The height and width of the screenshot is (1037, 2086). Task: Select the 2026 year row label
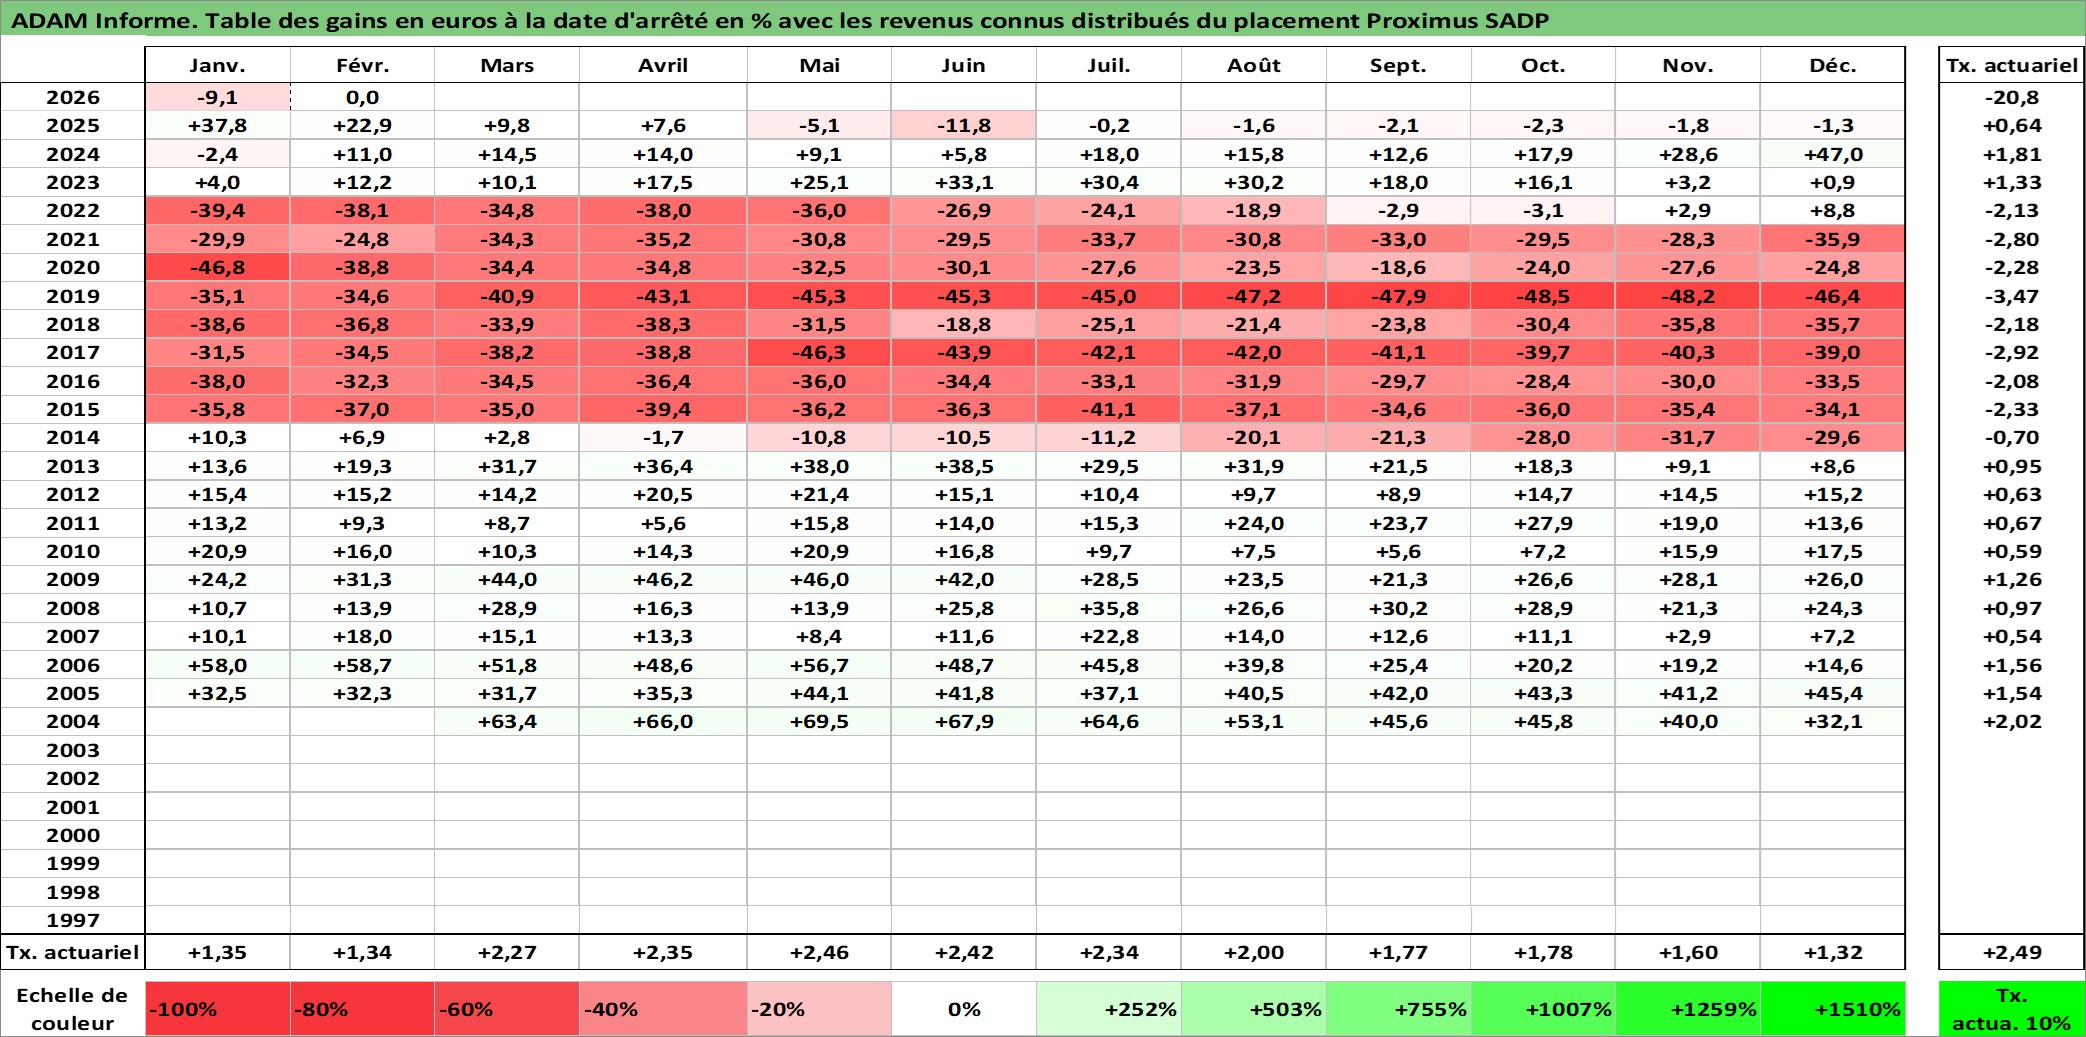(x=73, y=97)
